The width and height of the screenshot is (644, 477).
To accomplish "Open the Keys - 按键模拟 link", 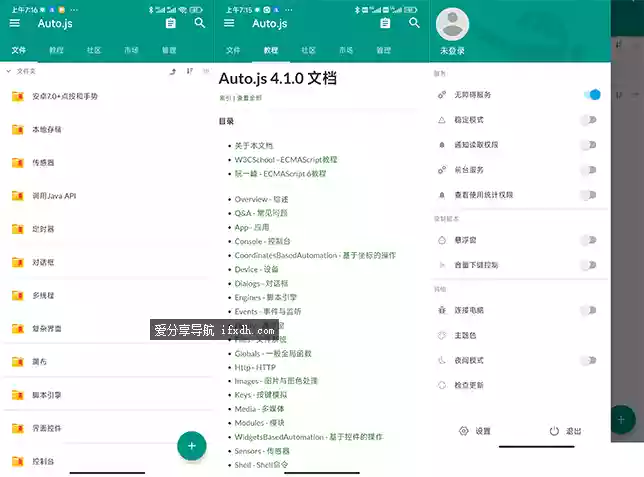I will pos(261,395).
